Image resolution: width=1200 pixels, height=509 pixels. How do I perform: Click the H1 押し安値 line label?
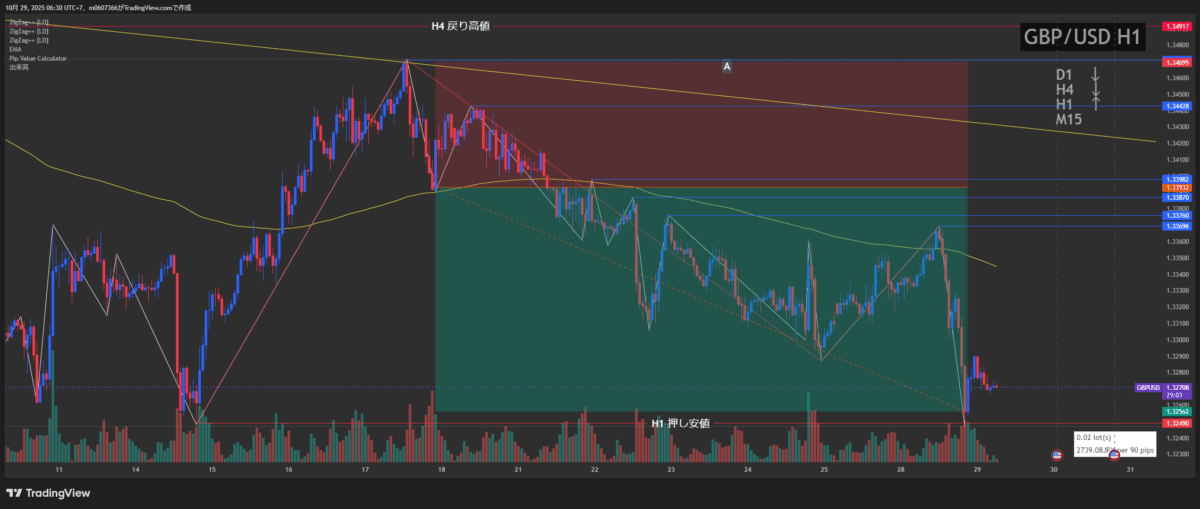coord(680,423)
